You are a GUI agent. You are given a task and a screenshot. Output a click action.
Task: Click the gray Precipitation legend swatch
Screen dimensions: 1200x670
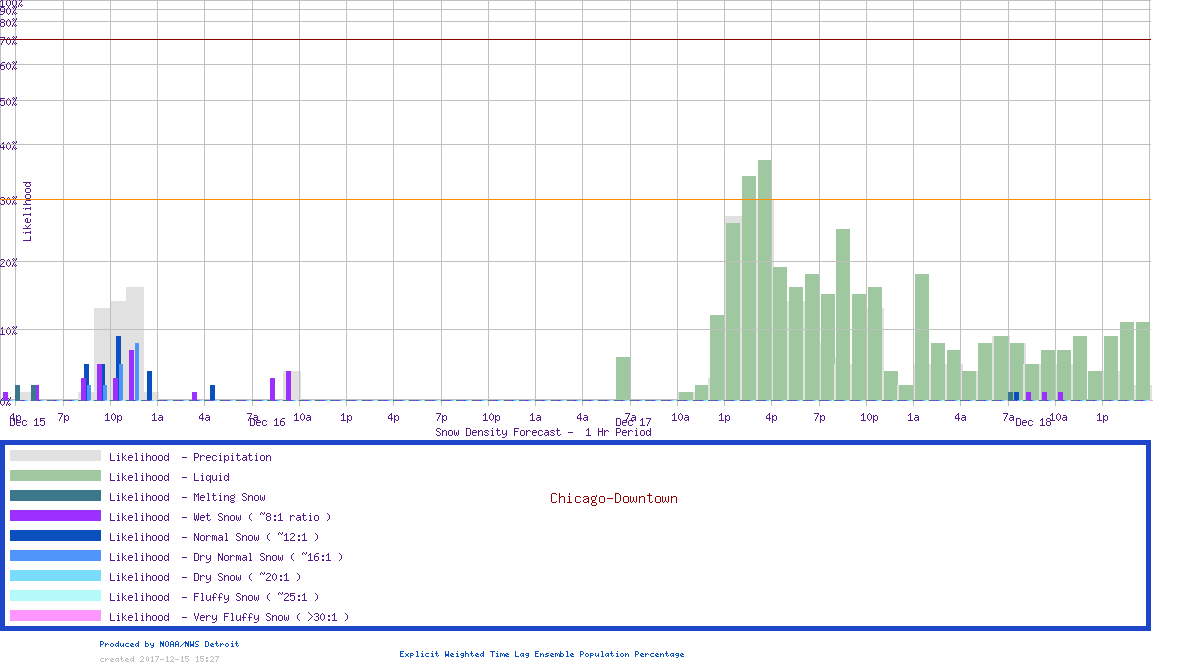tap(55, 456)
